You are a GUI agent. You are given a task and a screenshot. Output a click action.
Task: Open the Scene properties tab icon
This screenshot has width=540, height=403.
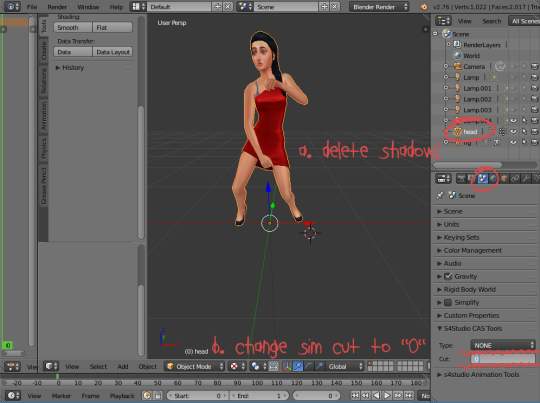click(x=482, y=178)
